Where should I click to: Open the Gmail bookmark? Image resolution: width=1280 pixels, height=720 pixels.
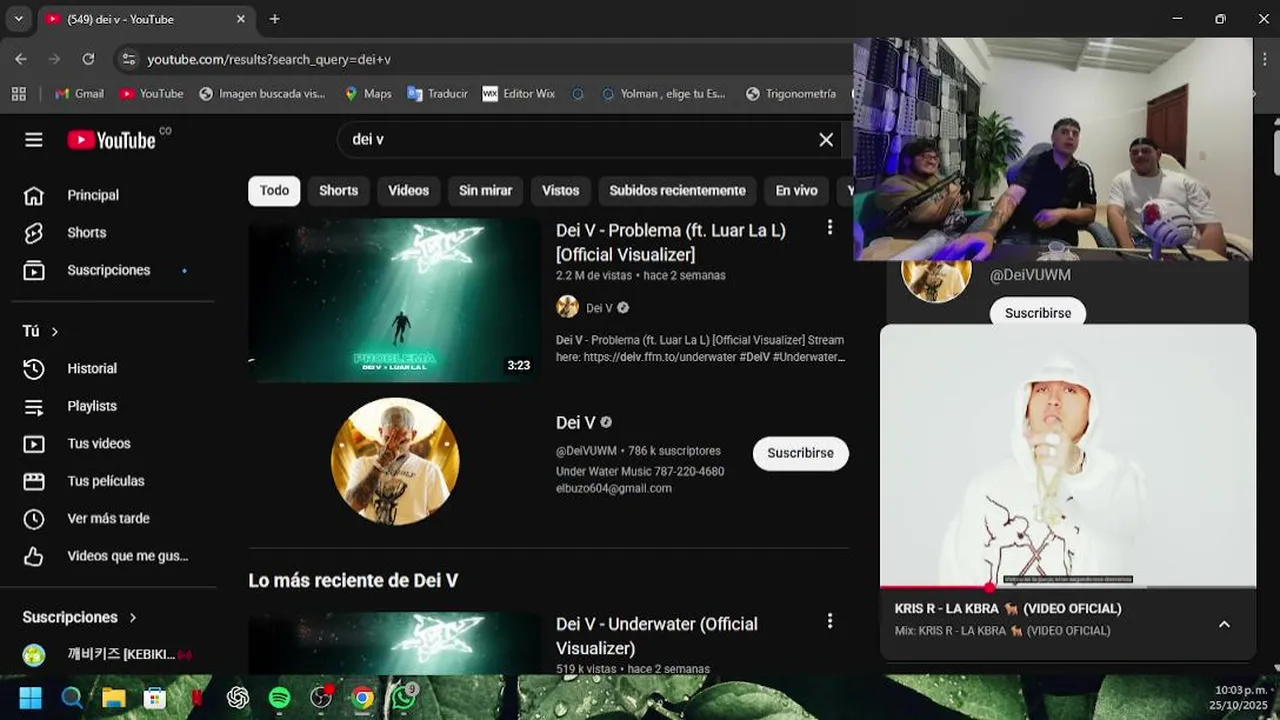pyautogui.click(x=79, y=93)
